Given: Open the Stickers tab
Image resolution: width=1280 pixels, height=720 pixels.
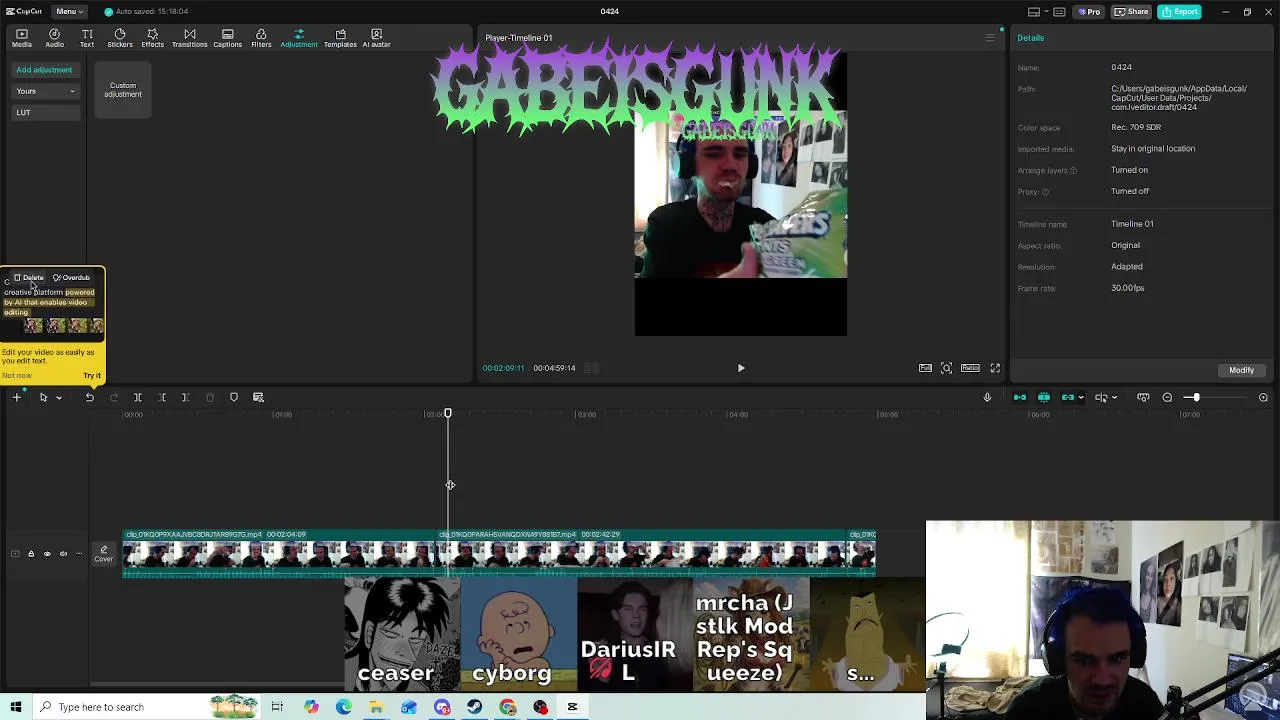Looking at the screenshot, I should 120,38.
